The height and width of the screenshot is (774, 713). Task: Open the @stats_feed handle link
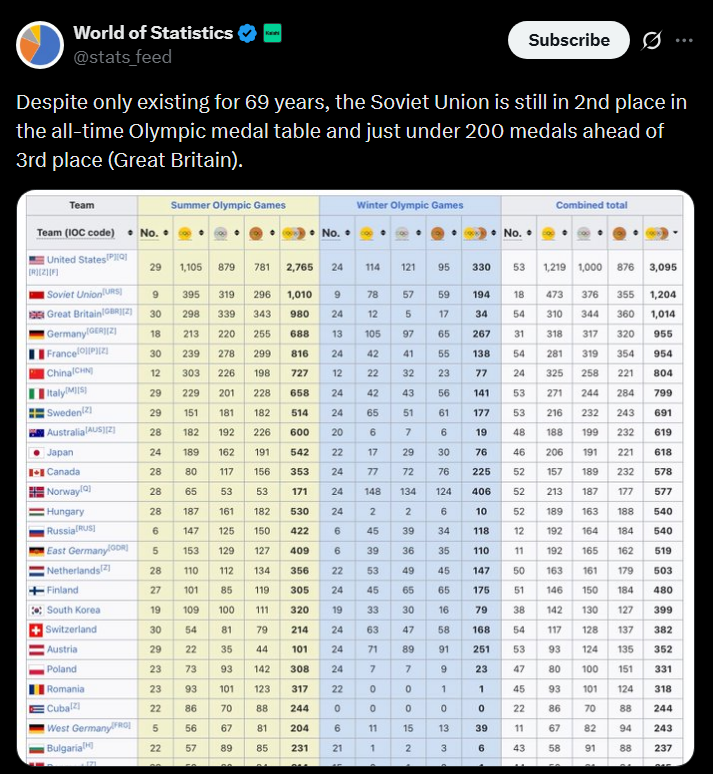[122, 57]
